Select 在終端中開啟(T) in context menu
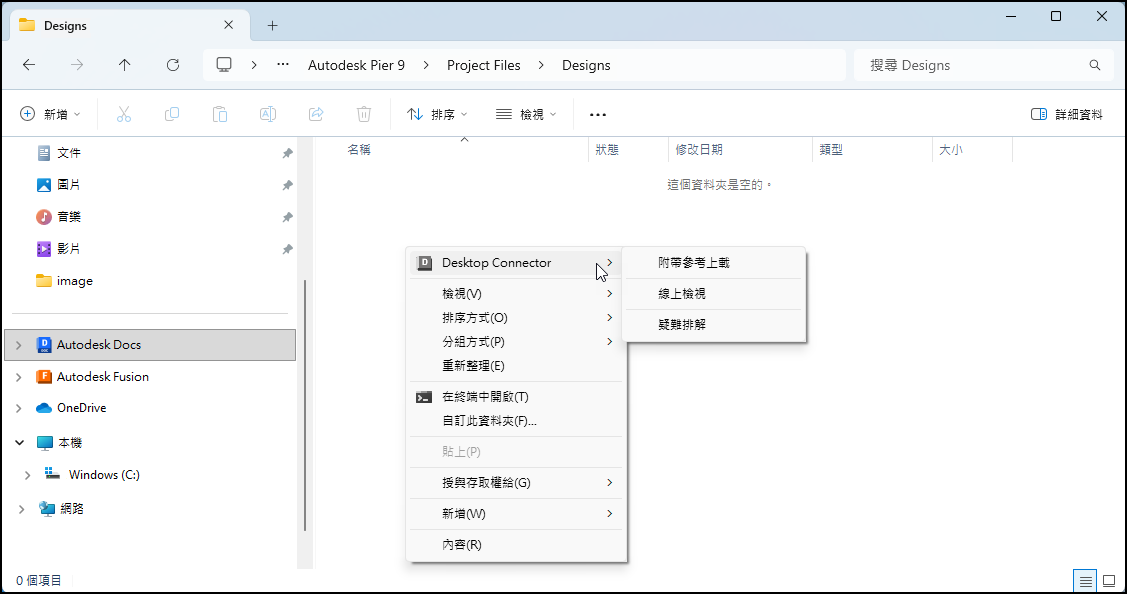The width and height of the screenshot is (1127, 594). [x=515, y=397]
